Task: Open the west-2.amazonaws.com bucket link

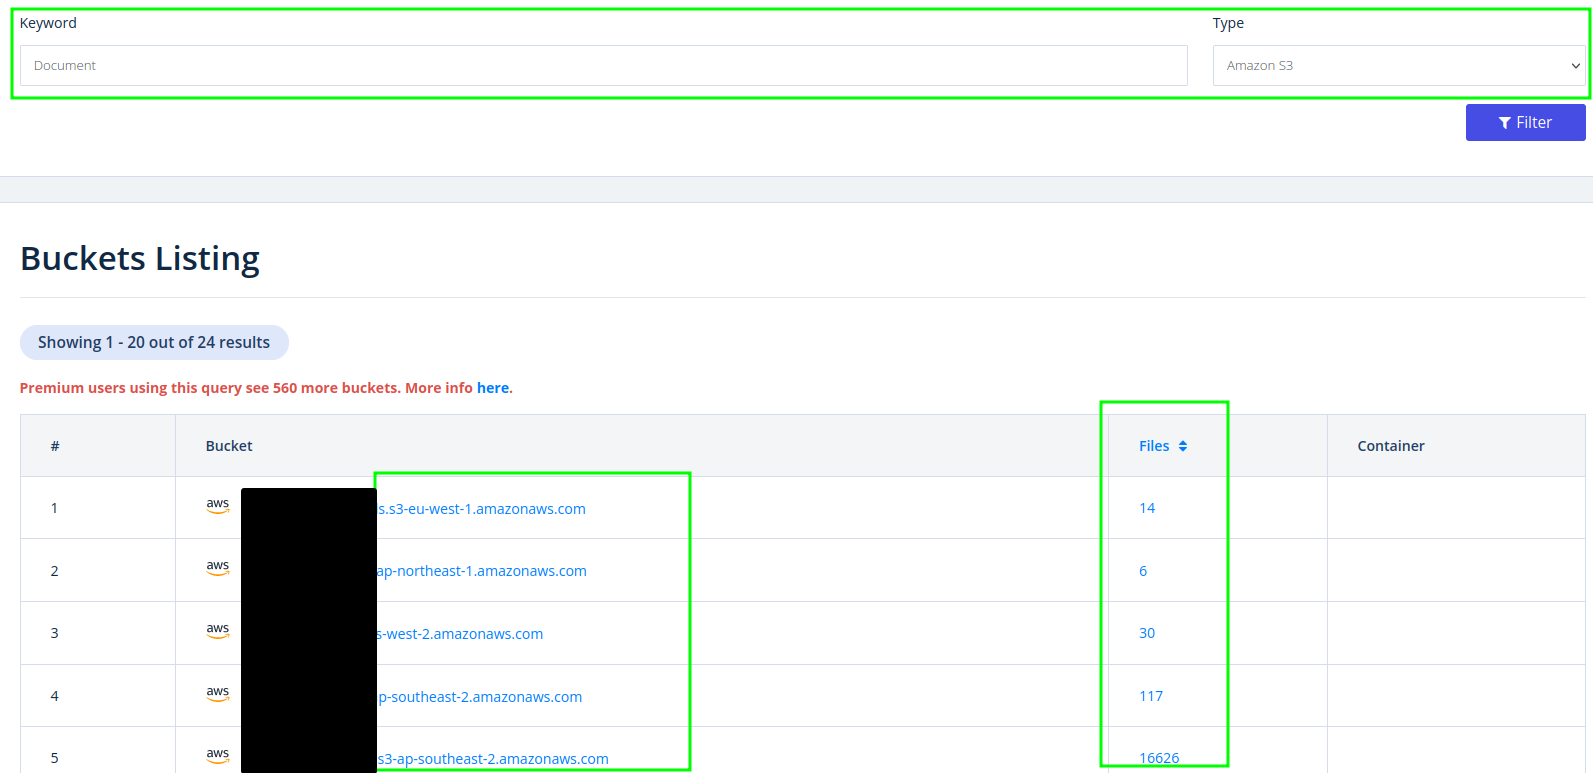Action: click(461, 634)
